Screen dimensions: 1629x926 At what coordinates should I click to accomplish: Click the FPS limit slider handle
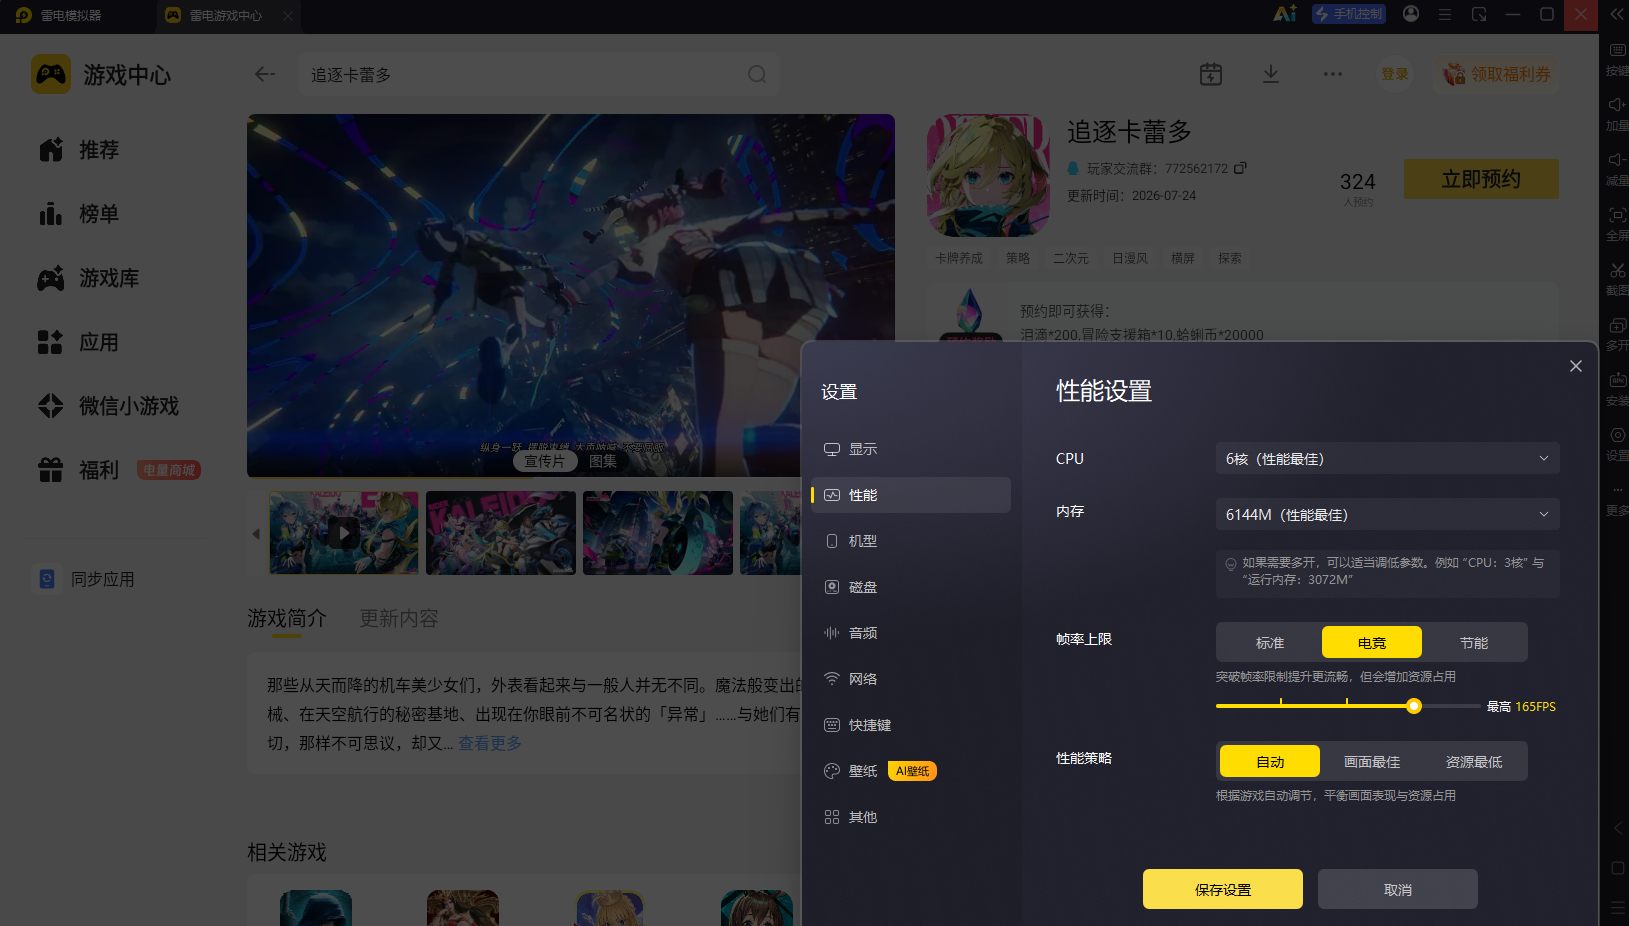click(1413, 706)
